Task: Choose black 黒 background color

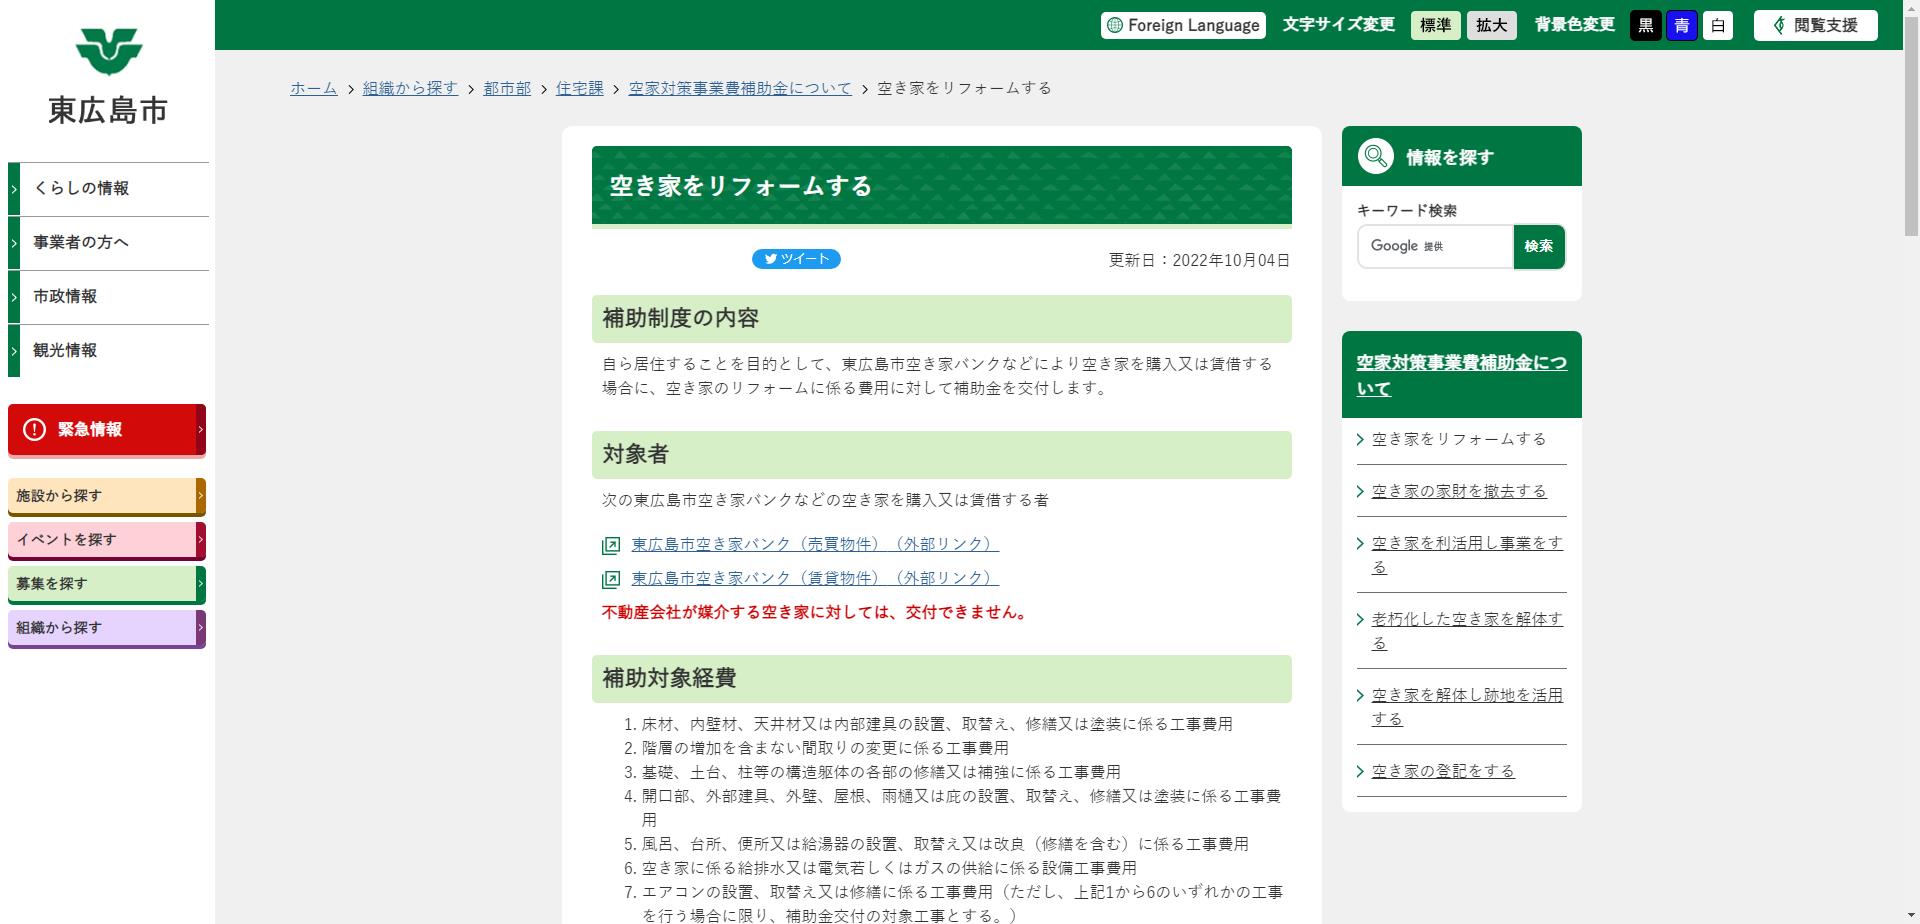Action: 1646,26
